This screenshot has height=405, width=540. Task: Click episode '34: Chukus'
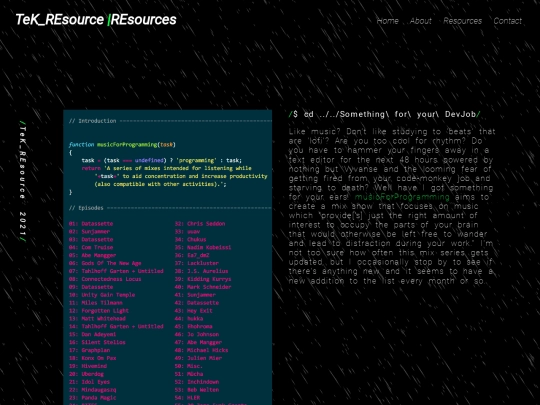click(x=190, y=240)
